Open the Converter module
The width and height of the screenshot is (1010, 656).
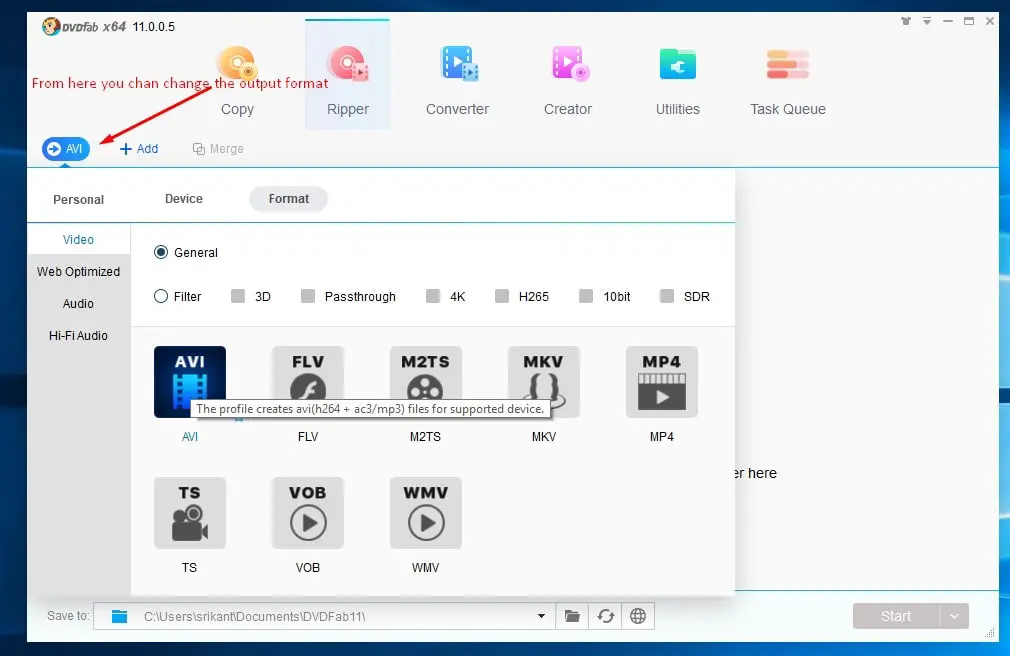[457, 81]
